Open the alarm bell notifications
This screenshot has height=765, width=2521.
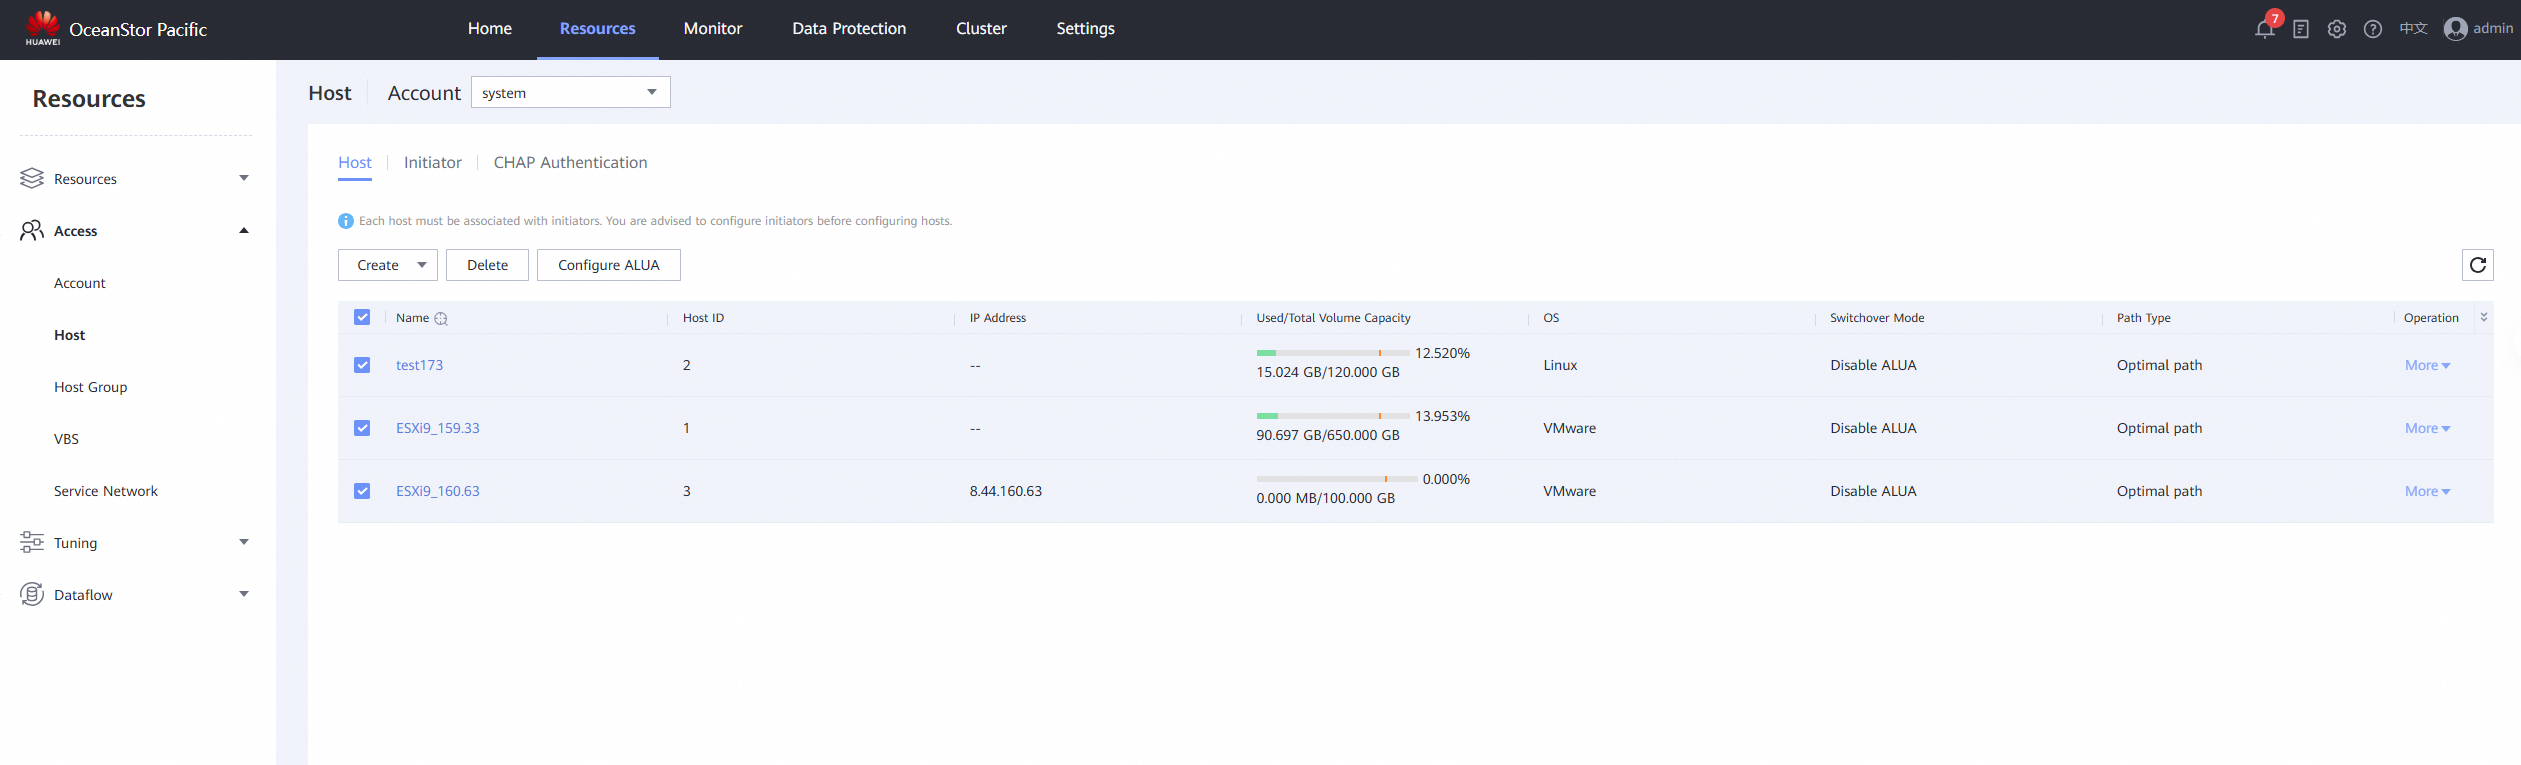[x=2265, y=29]
